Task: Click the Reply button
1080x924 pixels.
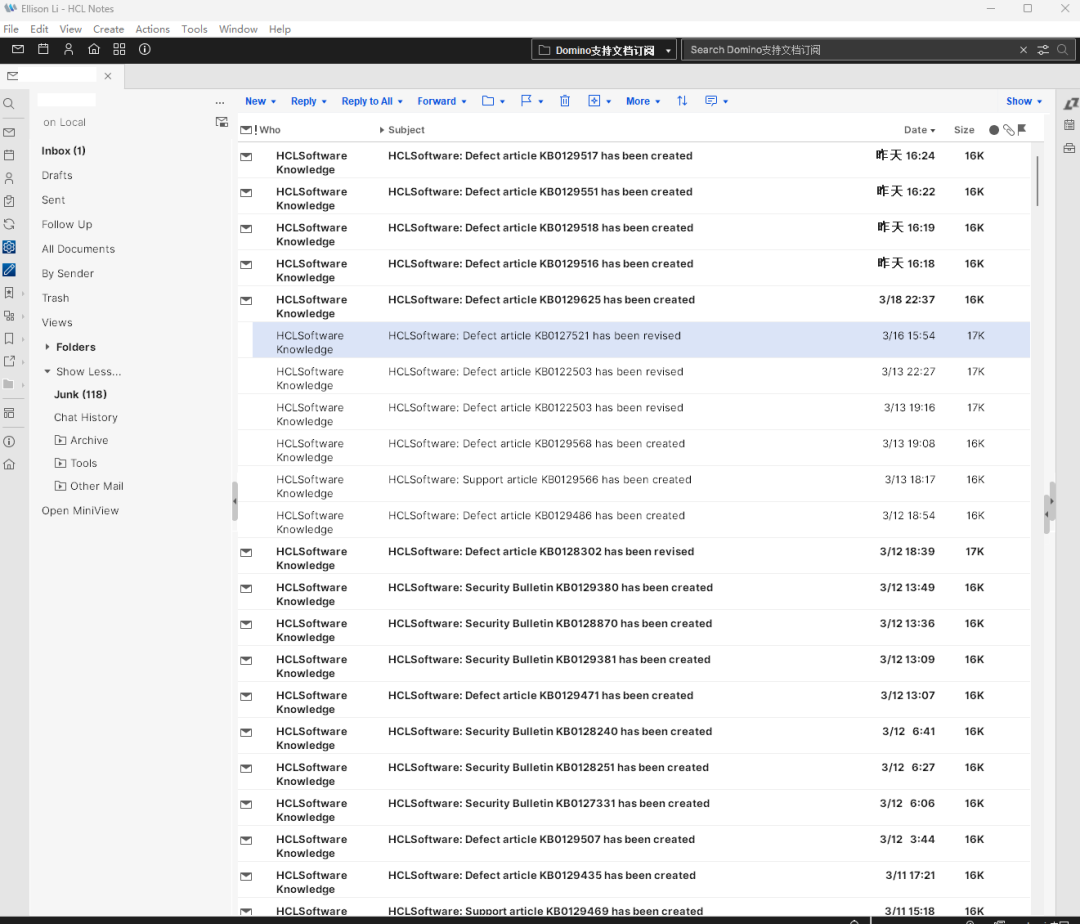Action: (x=303, y=101)
